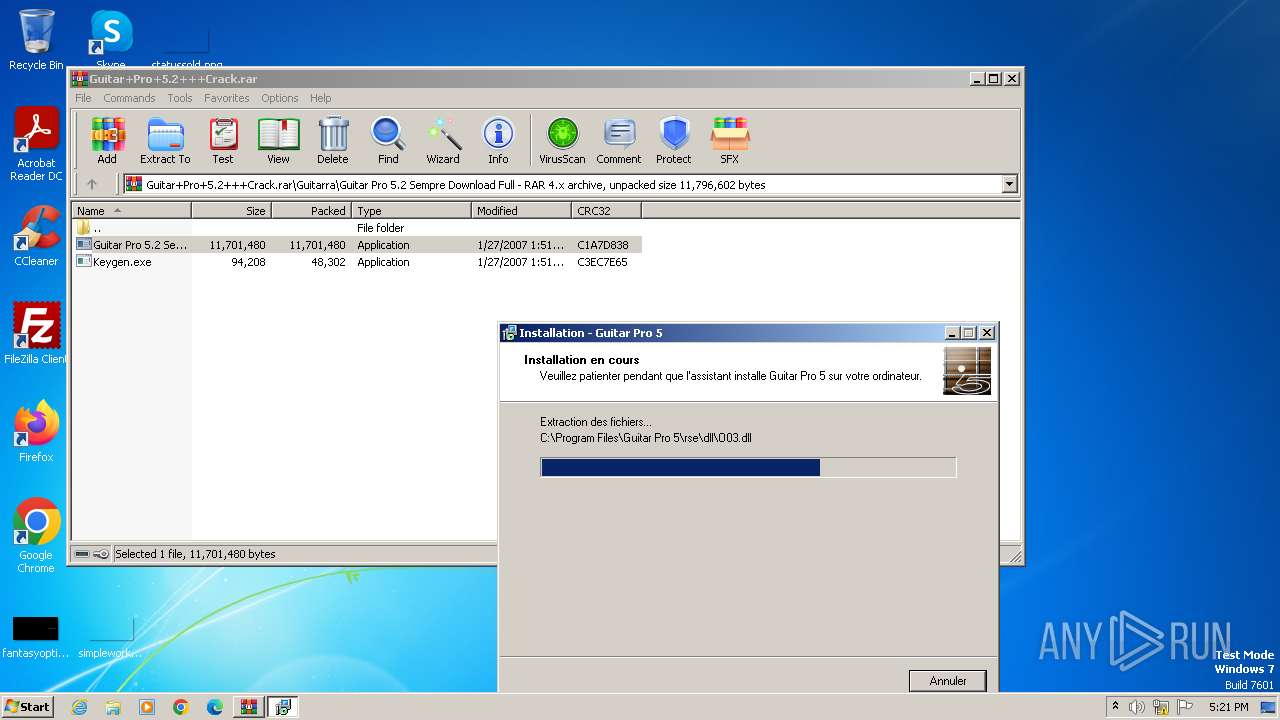
Task: Open simpleworx... desktop file
Action: (x=111, y=636)
